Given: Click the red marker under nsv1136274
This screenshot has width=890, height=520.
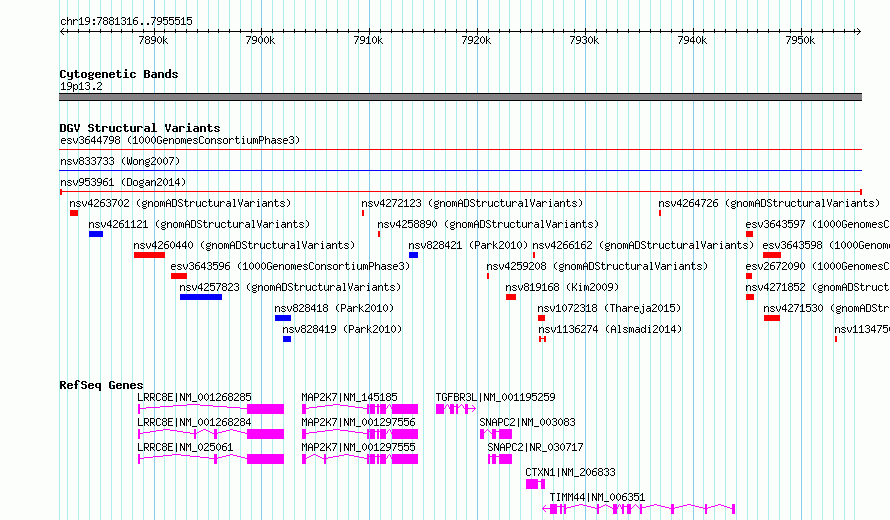Looking at the screenshot, I should [x=543, y=339].
